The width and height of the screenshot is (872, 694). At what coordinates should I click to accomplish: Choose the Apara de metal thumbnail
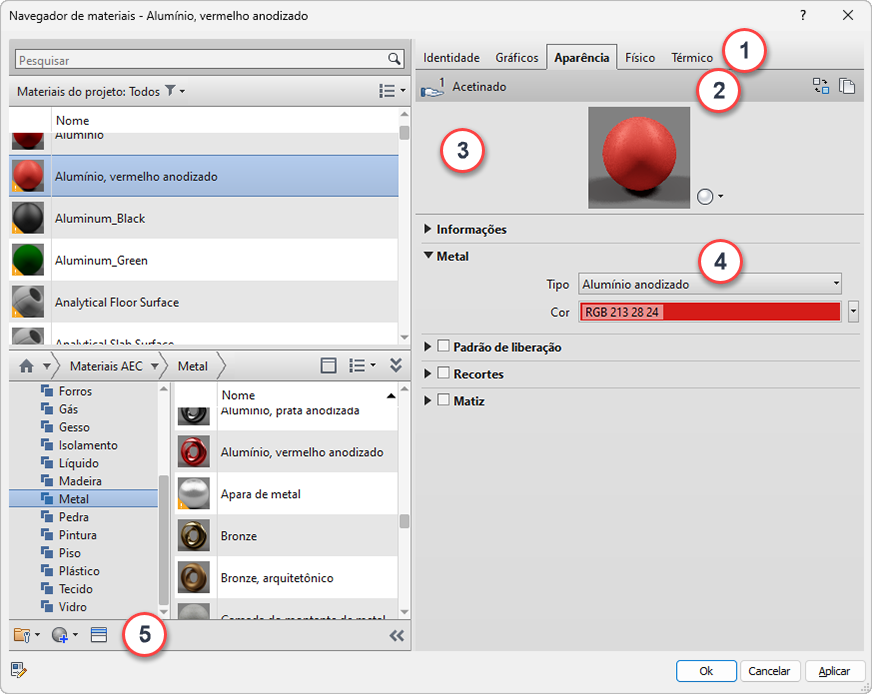coord(194,493)
